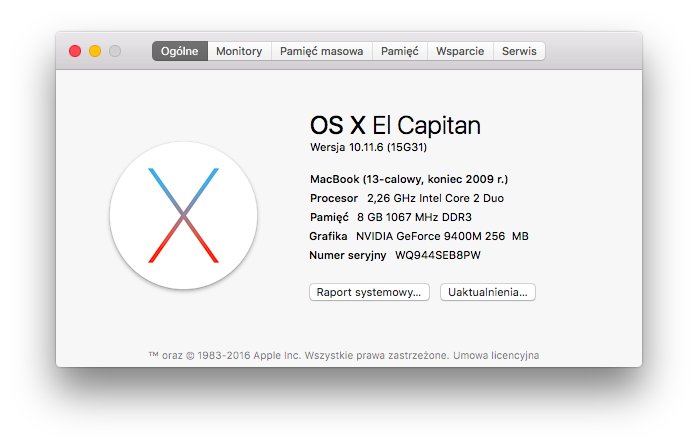Click the MacBook (13-calowy, koniec 2009 r.) text

click(409, 179)
